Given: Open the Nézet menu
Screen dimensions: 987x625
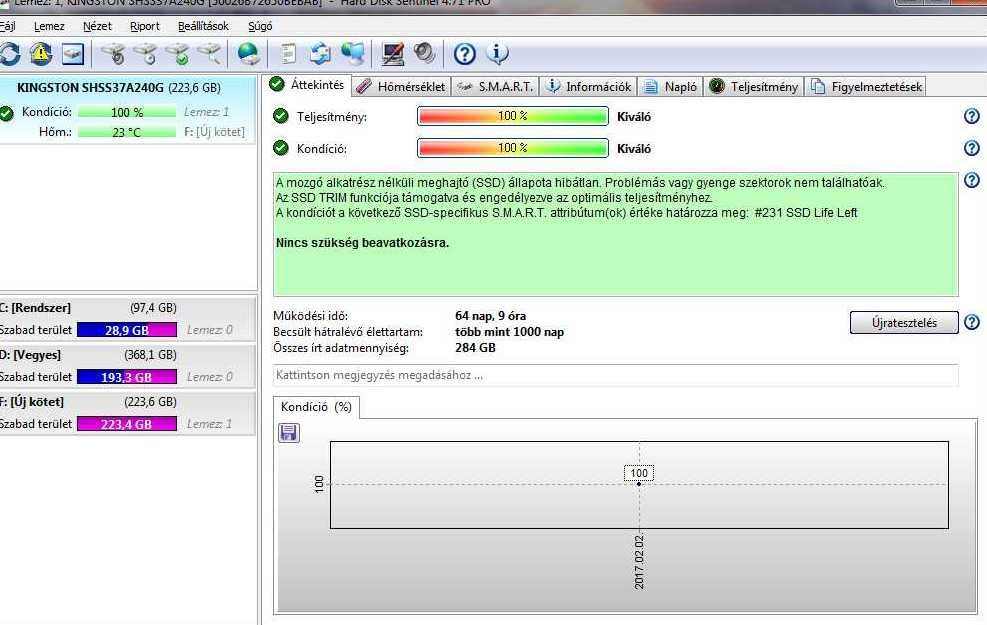Looking at the screenshot, I should pyautogui.click(x=97, y=26).
